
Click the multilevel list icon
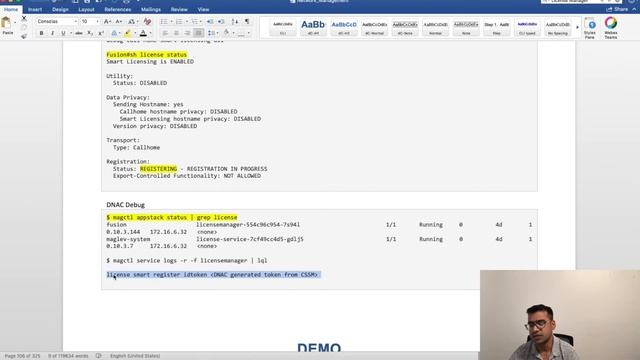coord(194,21)
